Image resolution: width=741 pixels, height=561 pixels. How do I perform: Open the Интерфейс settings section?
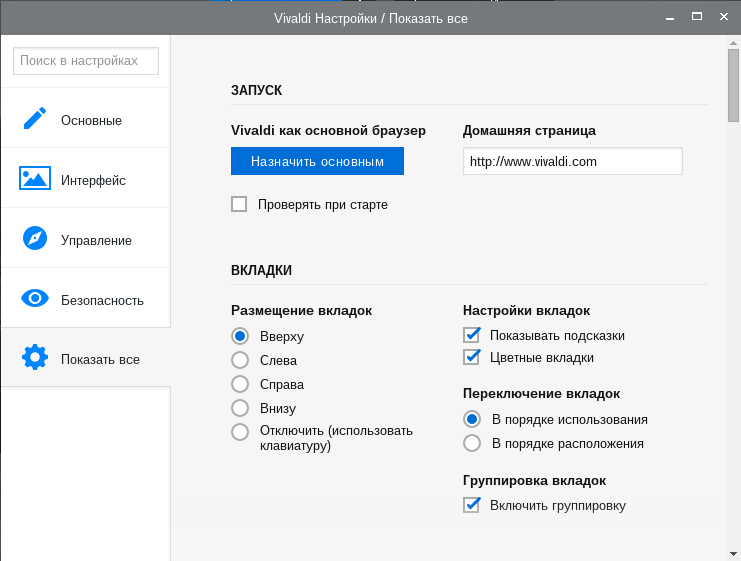tap(92, 180)
